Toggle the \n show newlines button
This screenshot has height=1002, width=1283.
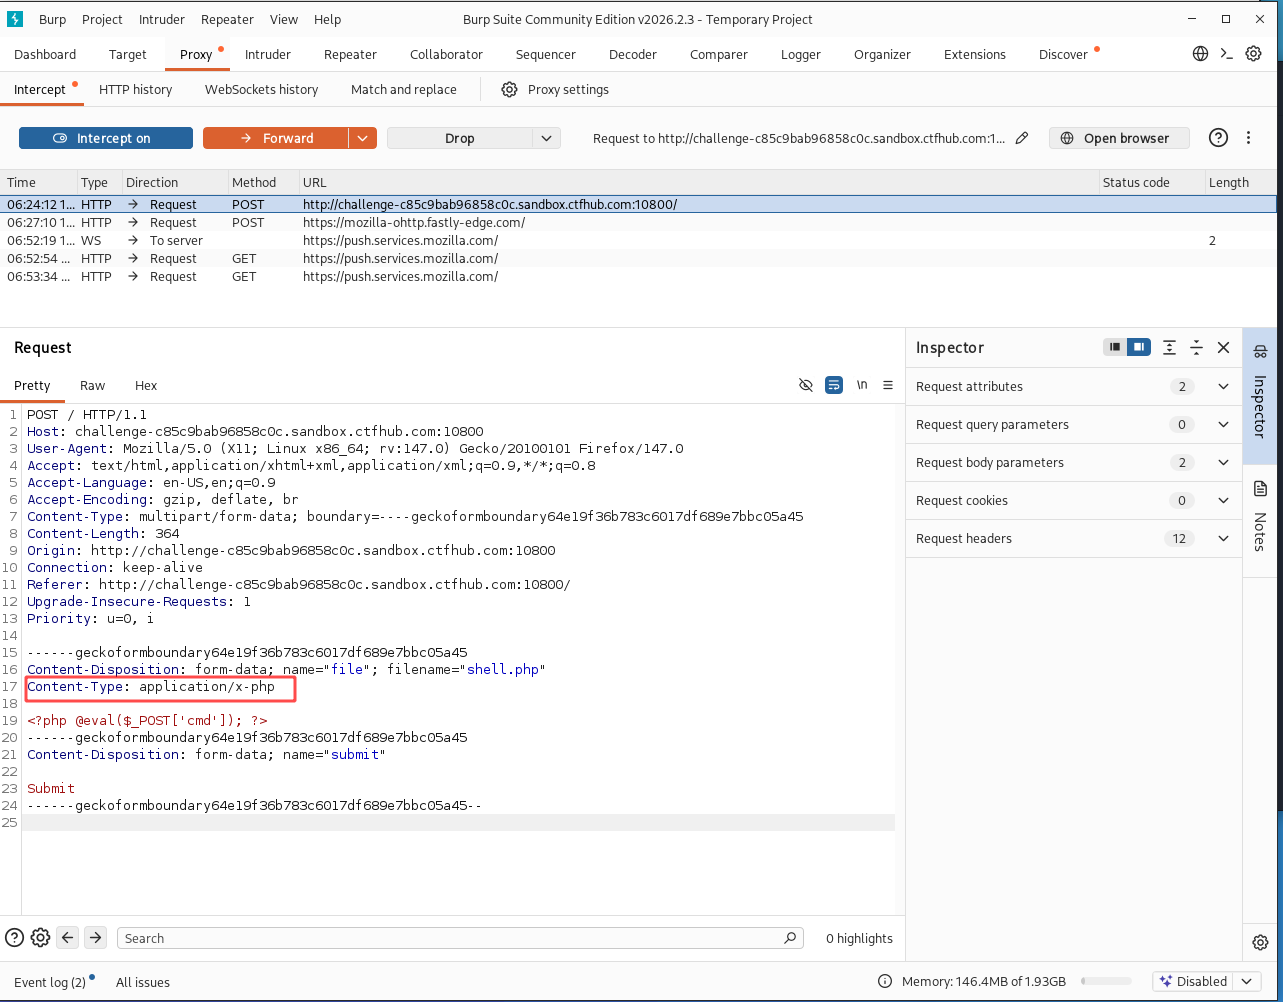click(862, 385)
